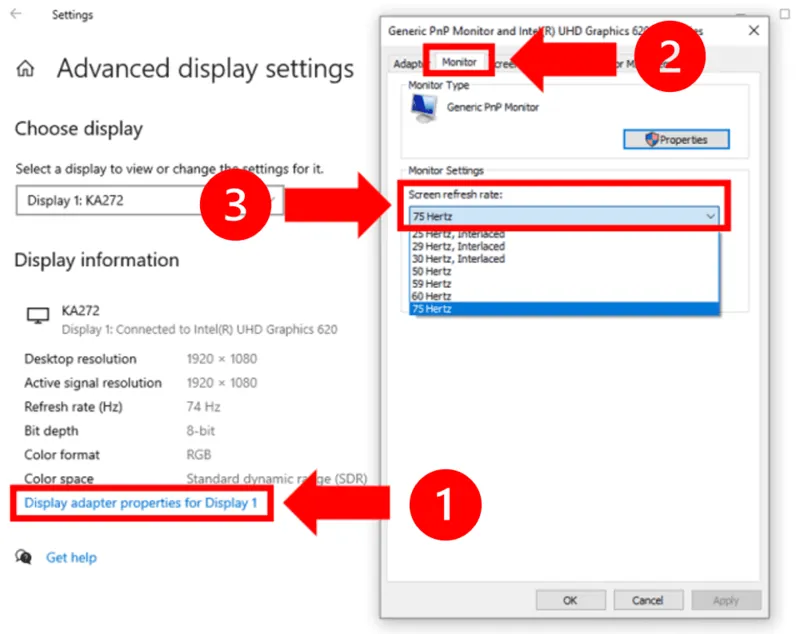The width and height of the screenshot is (800, 634).
Task: Choose 59 Hertz refresh rate option
Action: 431,284
